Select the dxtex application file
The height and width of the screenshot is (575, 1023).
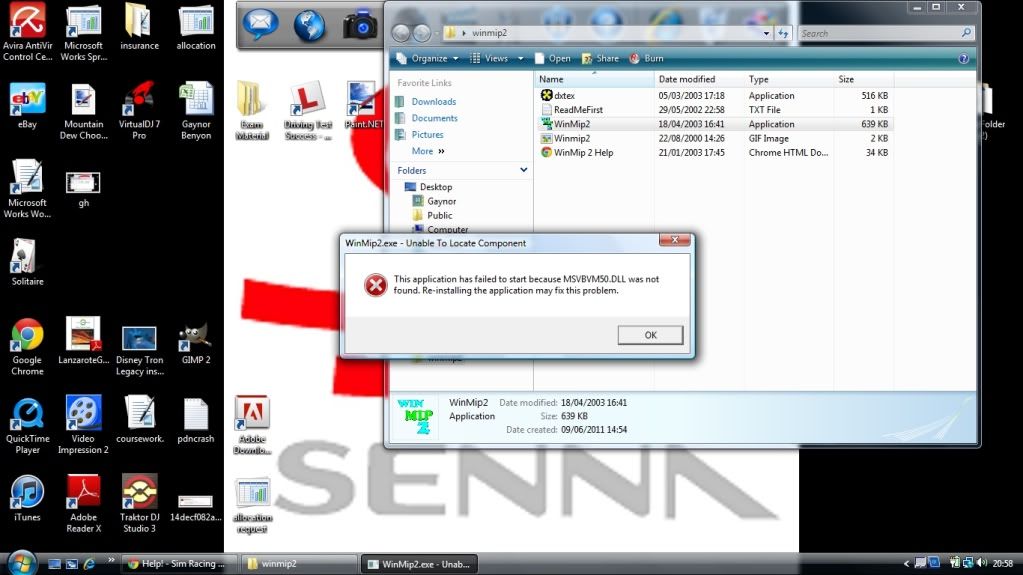[x=564, y=95]
